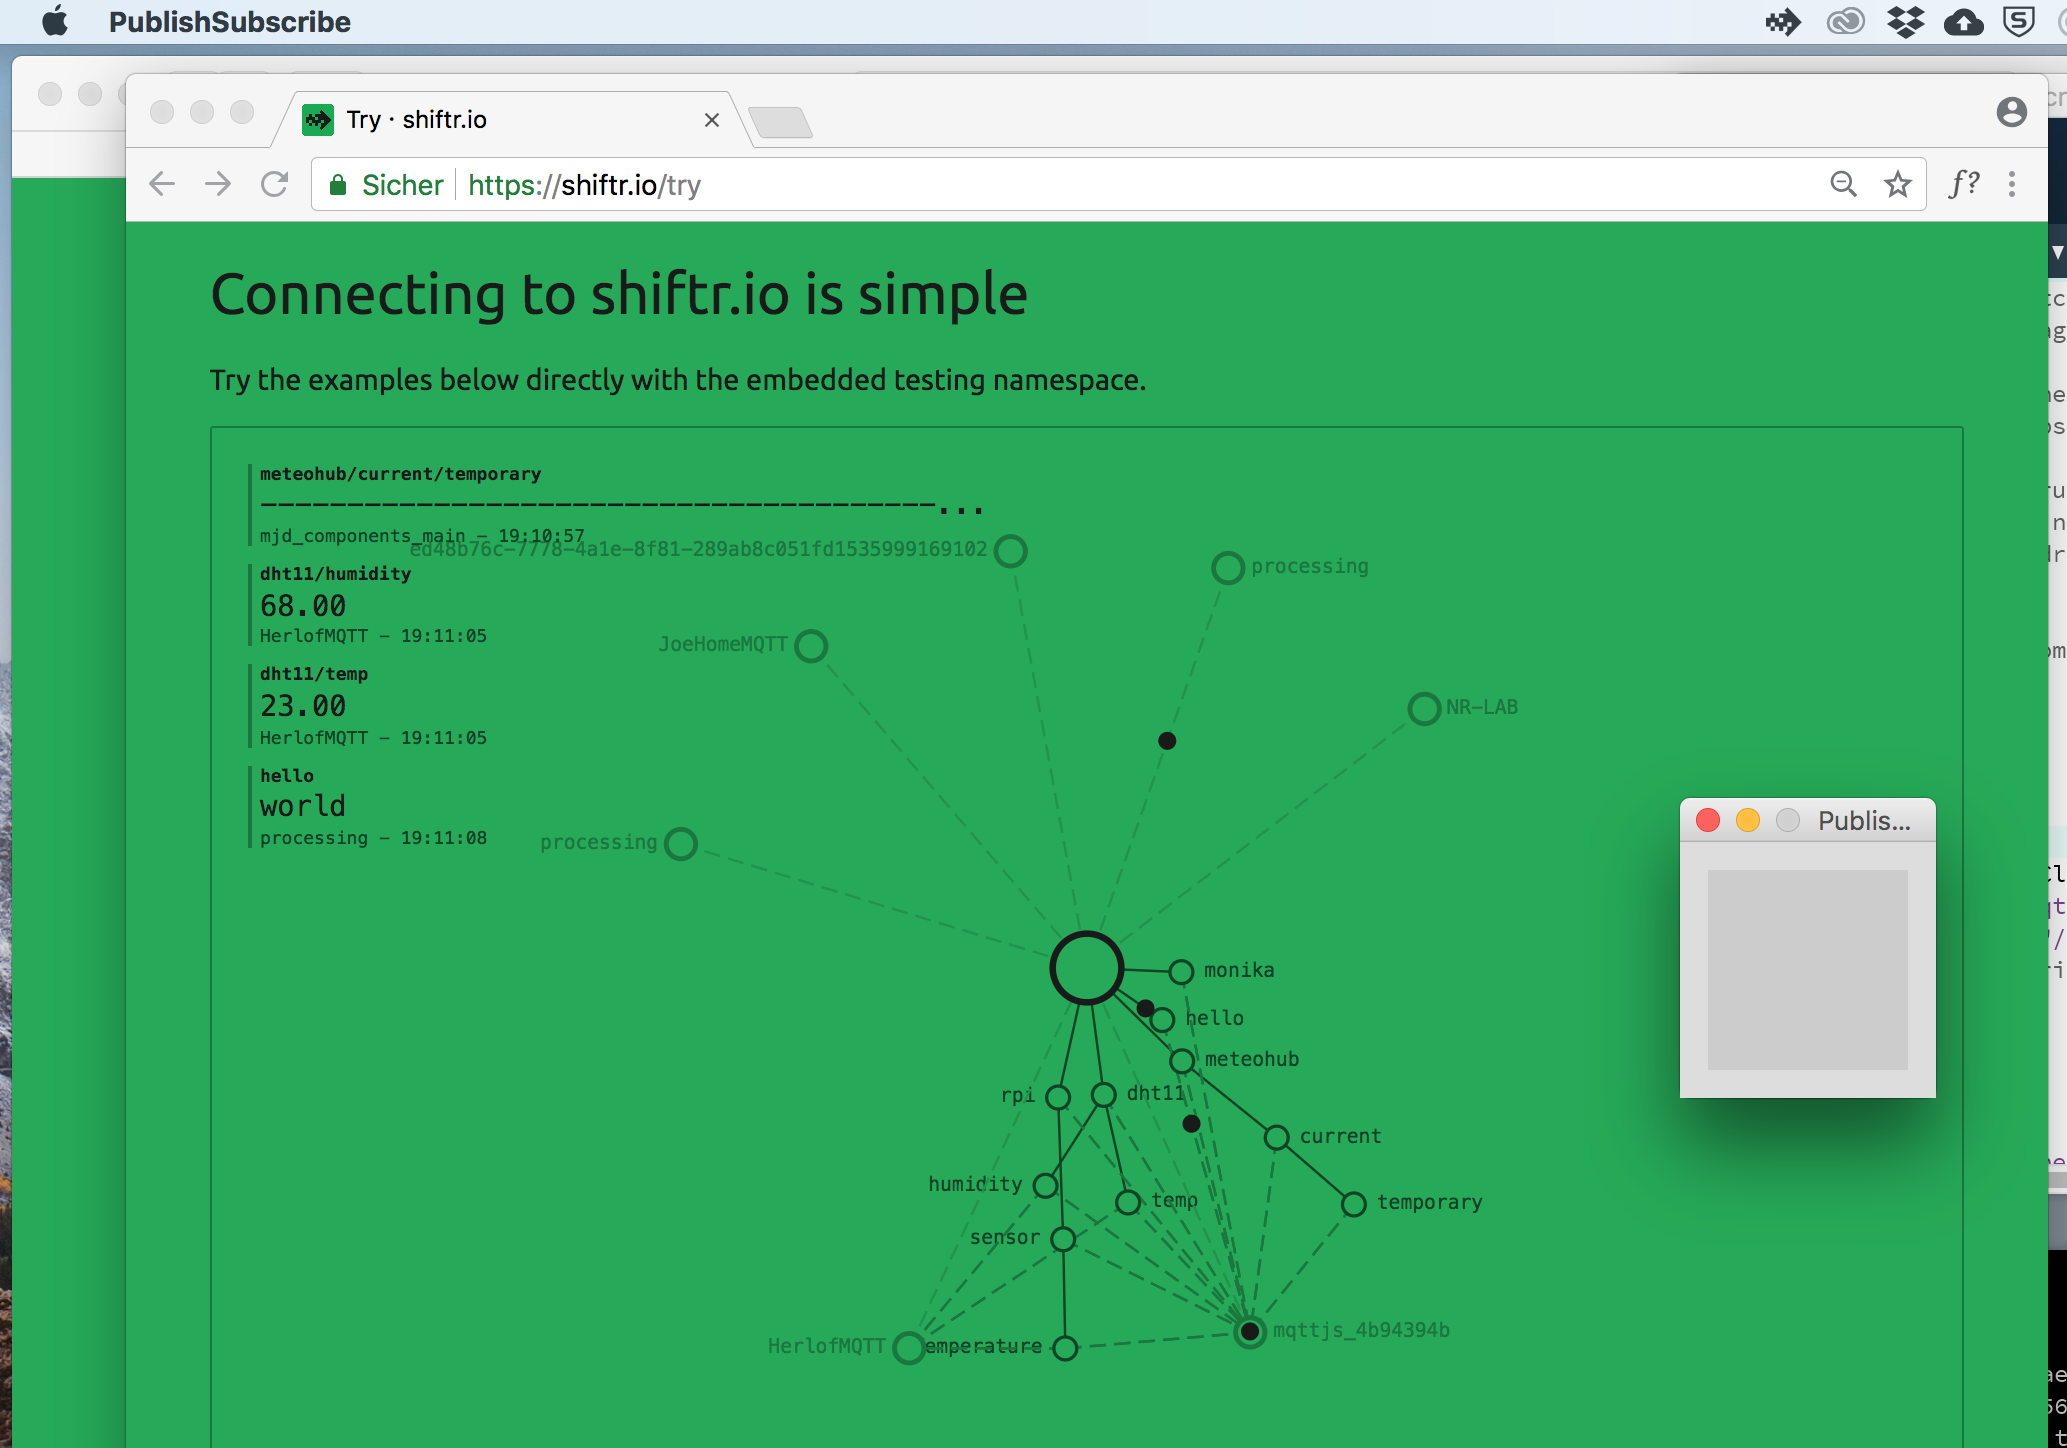Click the cloud upload menu bar icon

click(x=1964, y=22)
